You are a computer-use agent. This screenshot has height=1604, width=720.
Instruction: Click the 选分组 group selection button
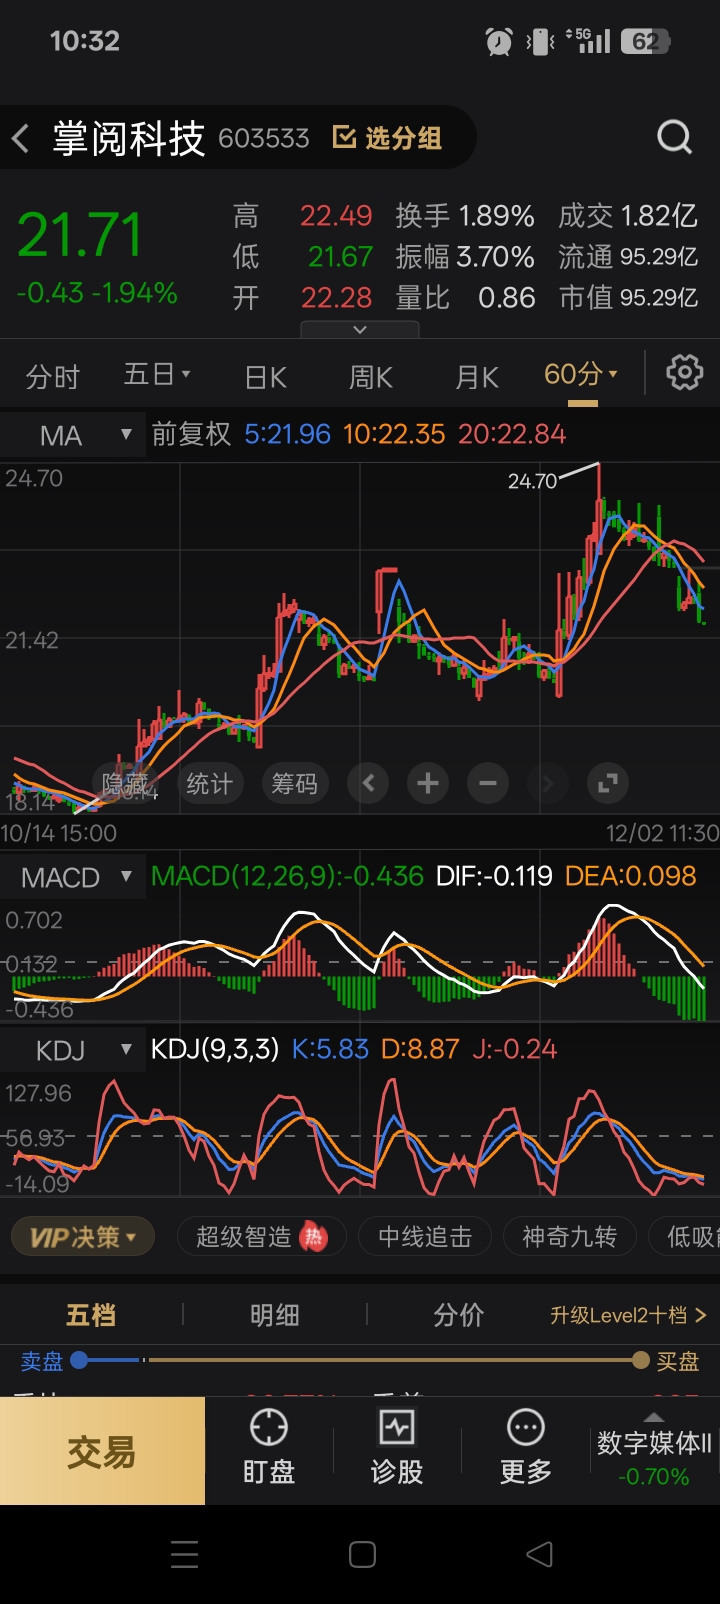[387, 138]
